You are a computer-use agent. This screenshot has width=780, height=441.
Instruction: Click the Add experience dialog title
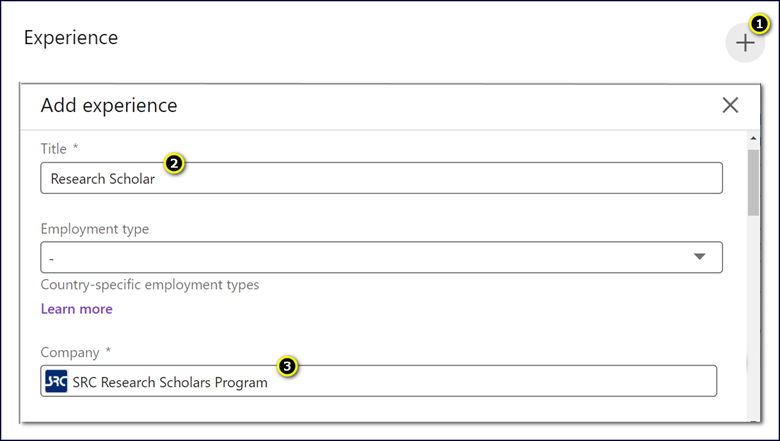(x=109, y=105)
